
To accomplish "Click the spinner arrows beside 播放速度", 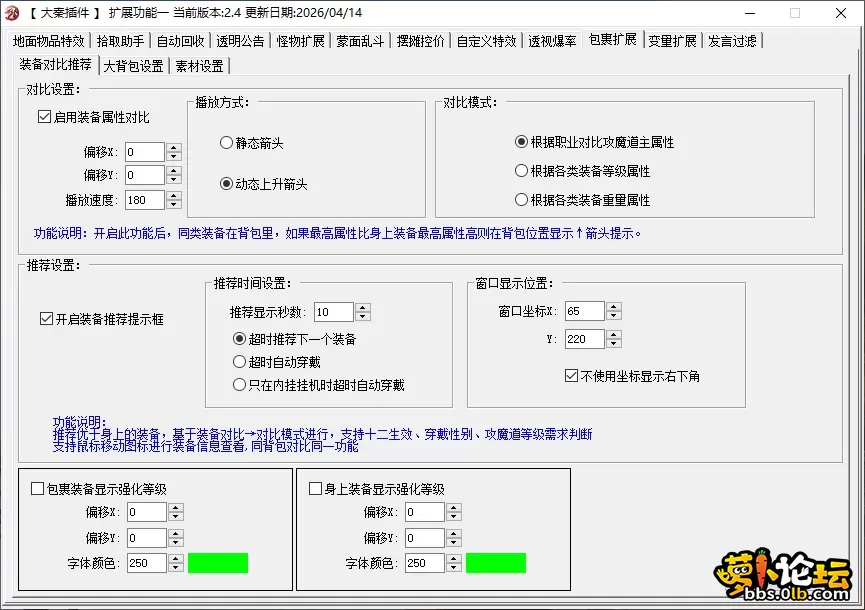I will 174,200.
